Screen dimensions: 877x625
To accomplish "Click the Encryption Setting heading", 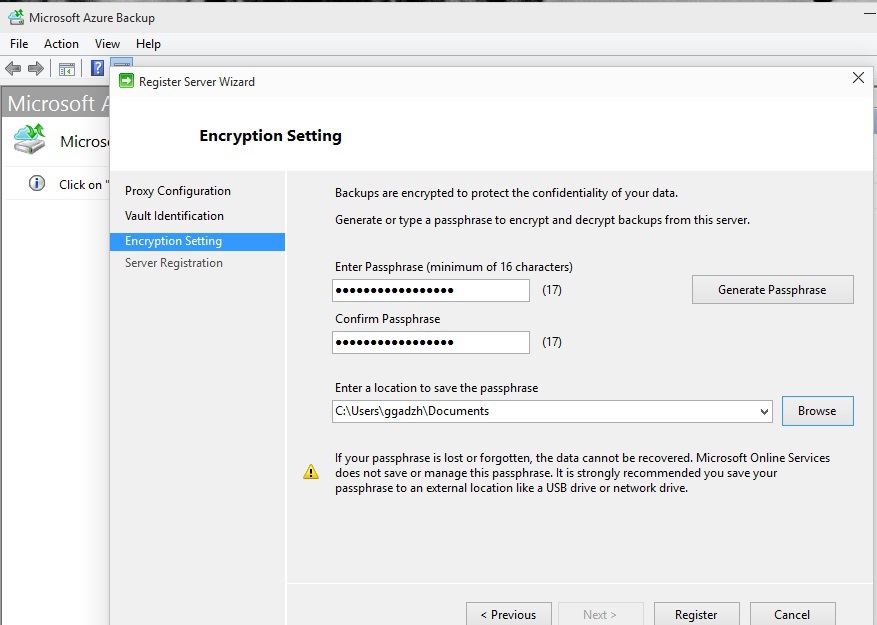I will (x=271, y=136).
